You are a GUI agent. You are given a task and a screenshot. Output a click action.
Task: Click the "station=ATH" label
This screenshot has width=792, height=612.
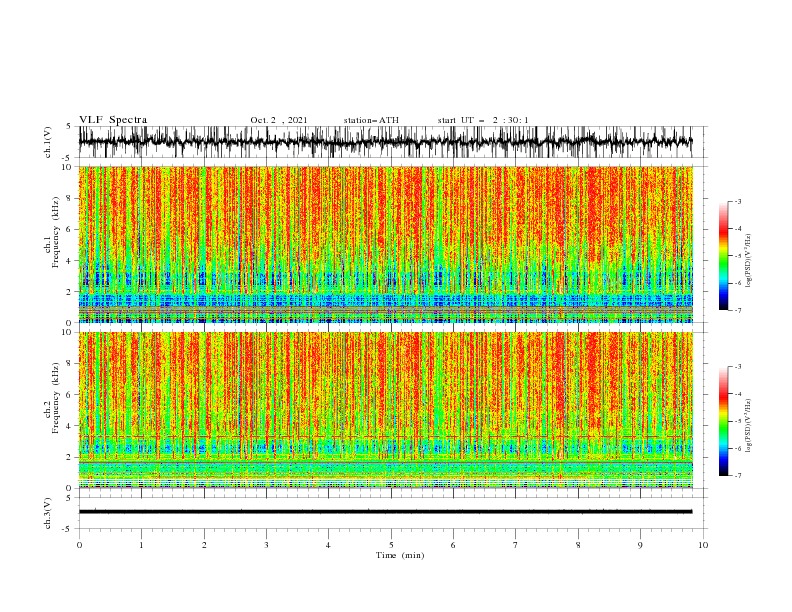point(371,120)
